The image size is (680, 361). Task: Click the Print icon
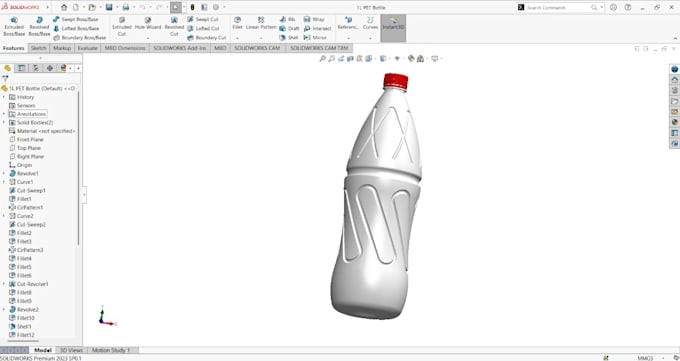[126, 7]
